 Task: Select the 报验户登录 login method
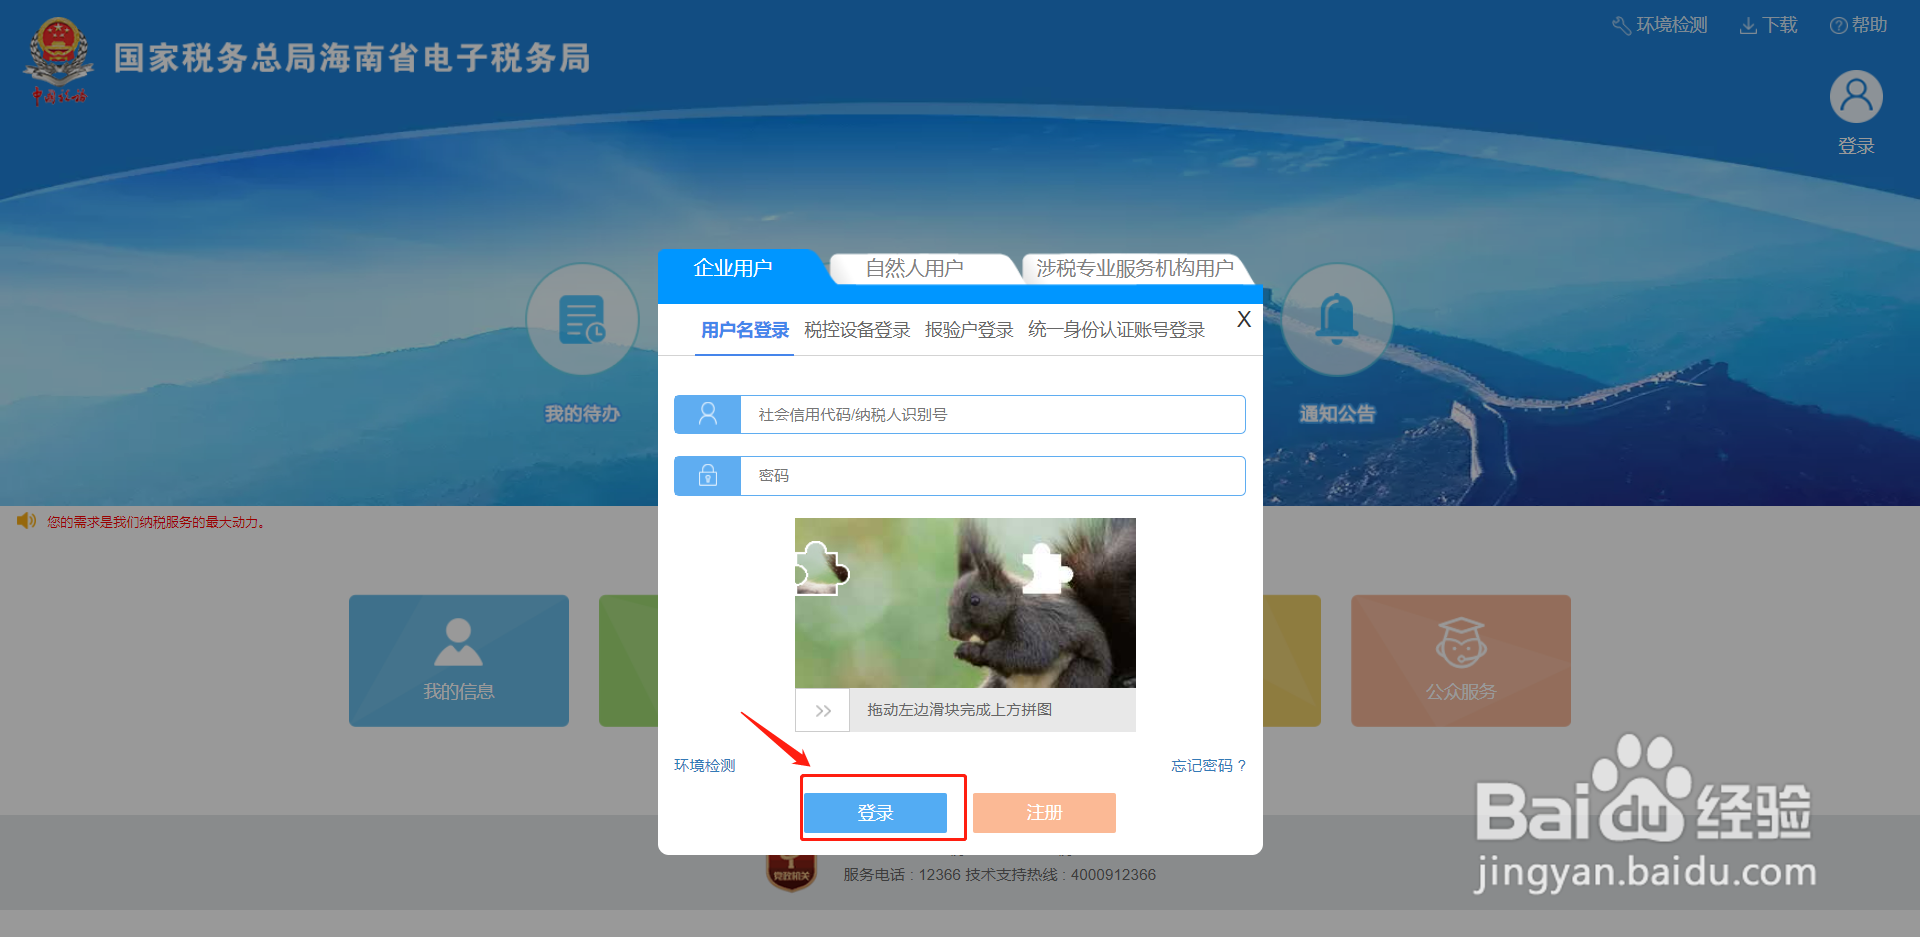(969, 330)
